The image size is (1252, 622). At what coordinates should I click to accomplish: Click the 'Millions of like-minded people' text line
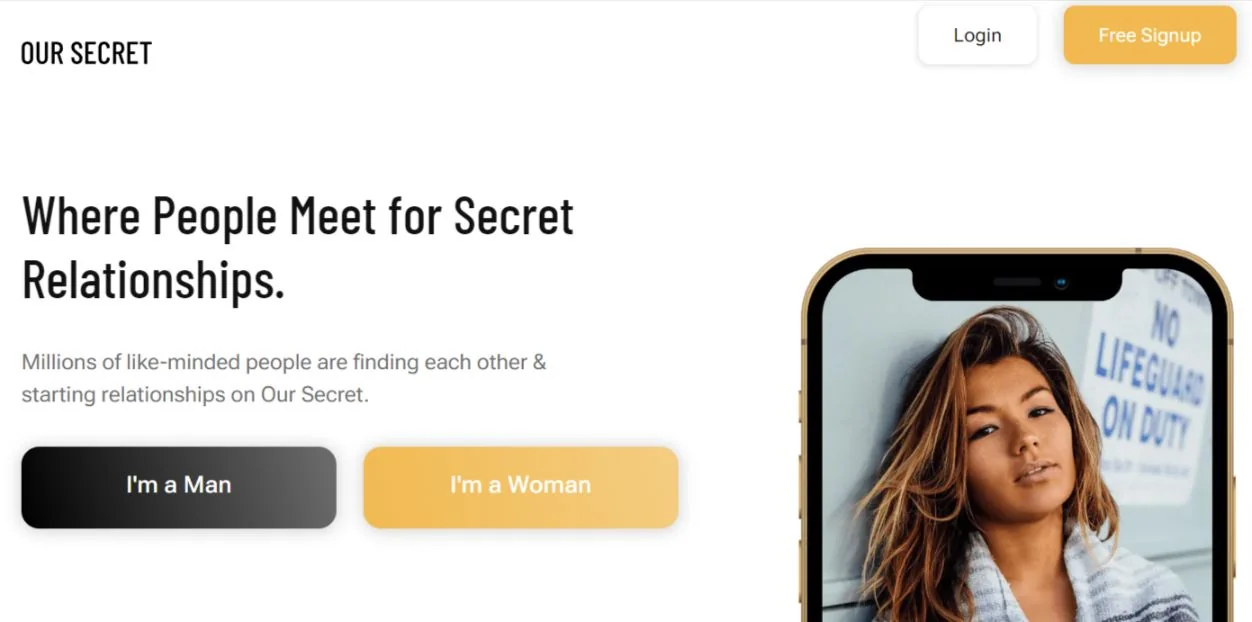click(284, 362)
